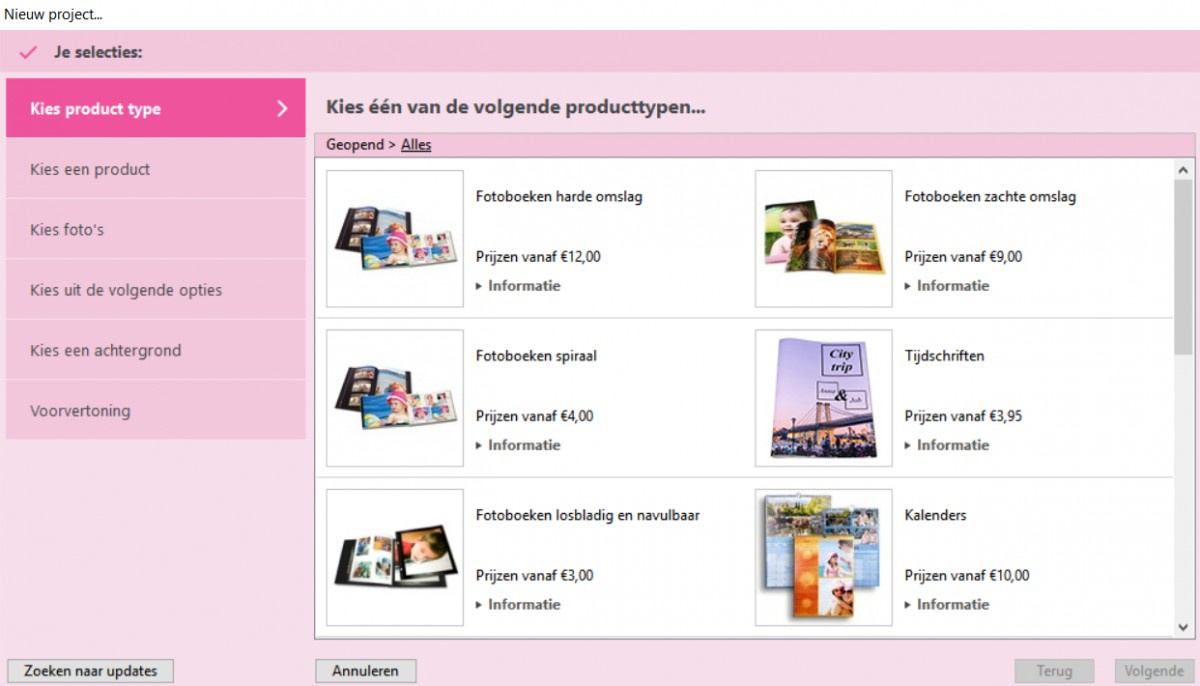This screenshot has width=1200, height=686.
Task: Go to Kies een product step
Action: click(155, 170)
